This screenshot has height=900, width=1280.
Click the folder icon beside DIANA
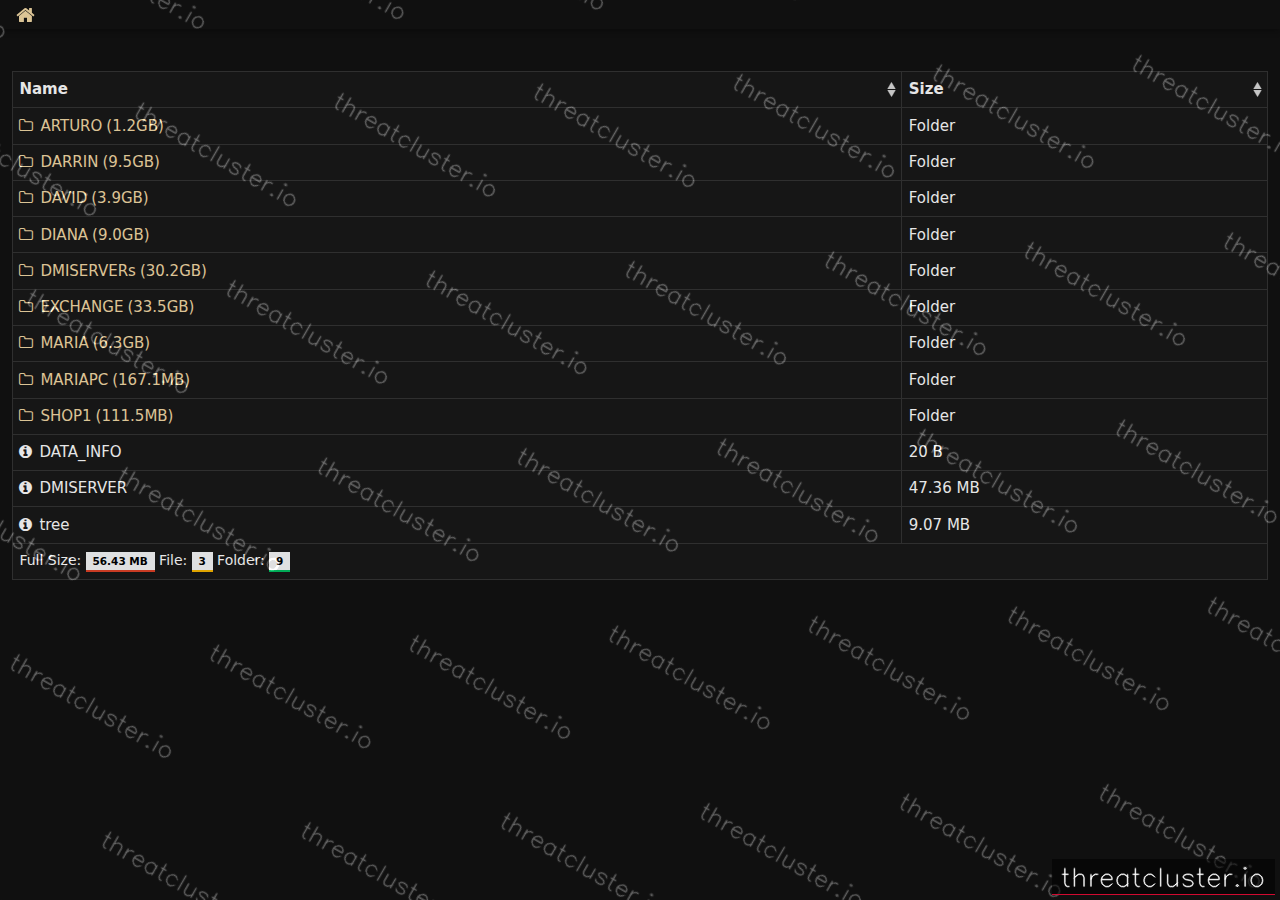click(26, 234)
